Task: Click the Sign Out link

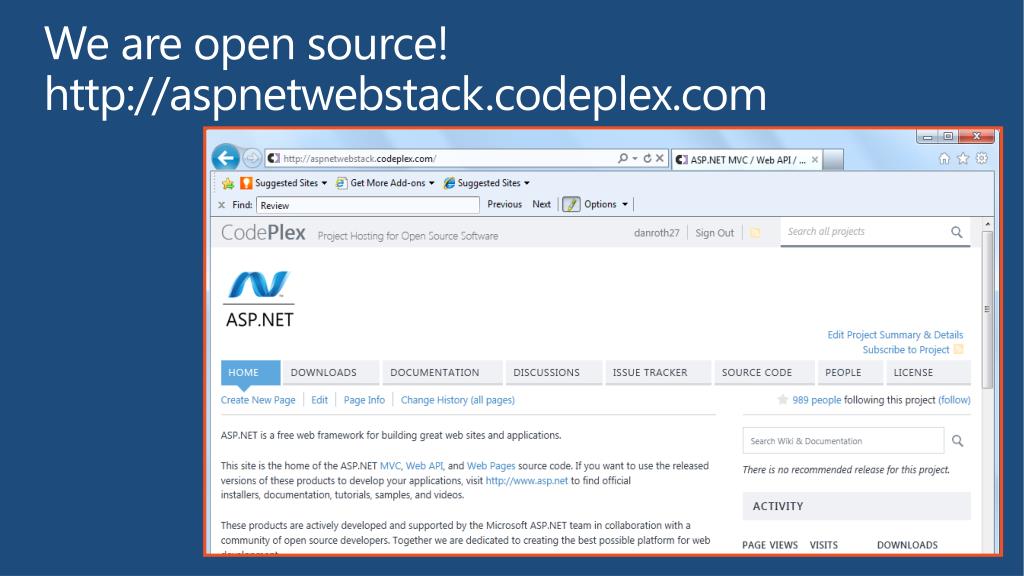Action: (x=714, y=233)
